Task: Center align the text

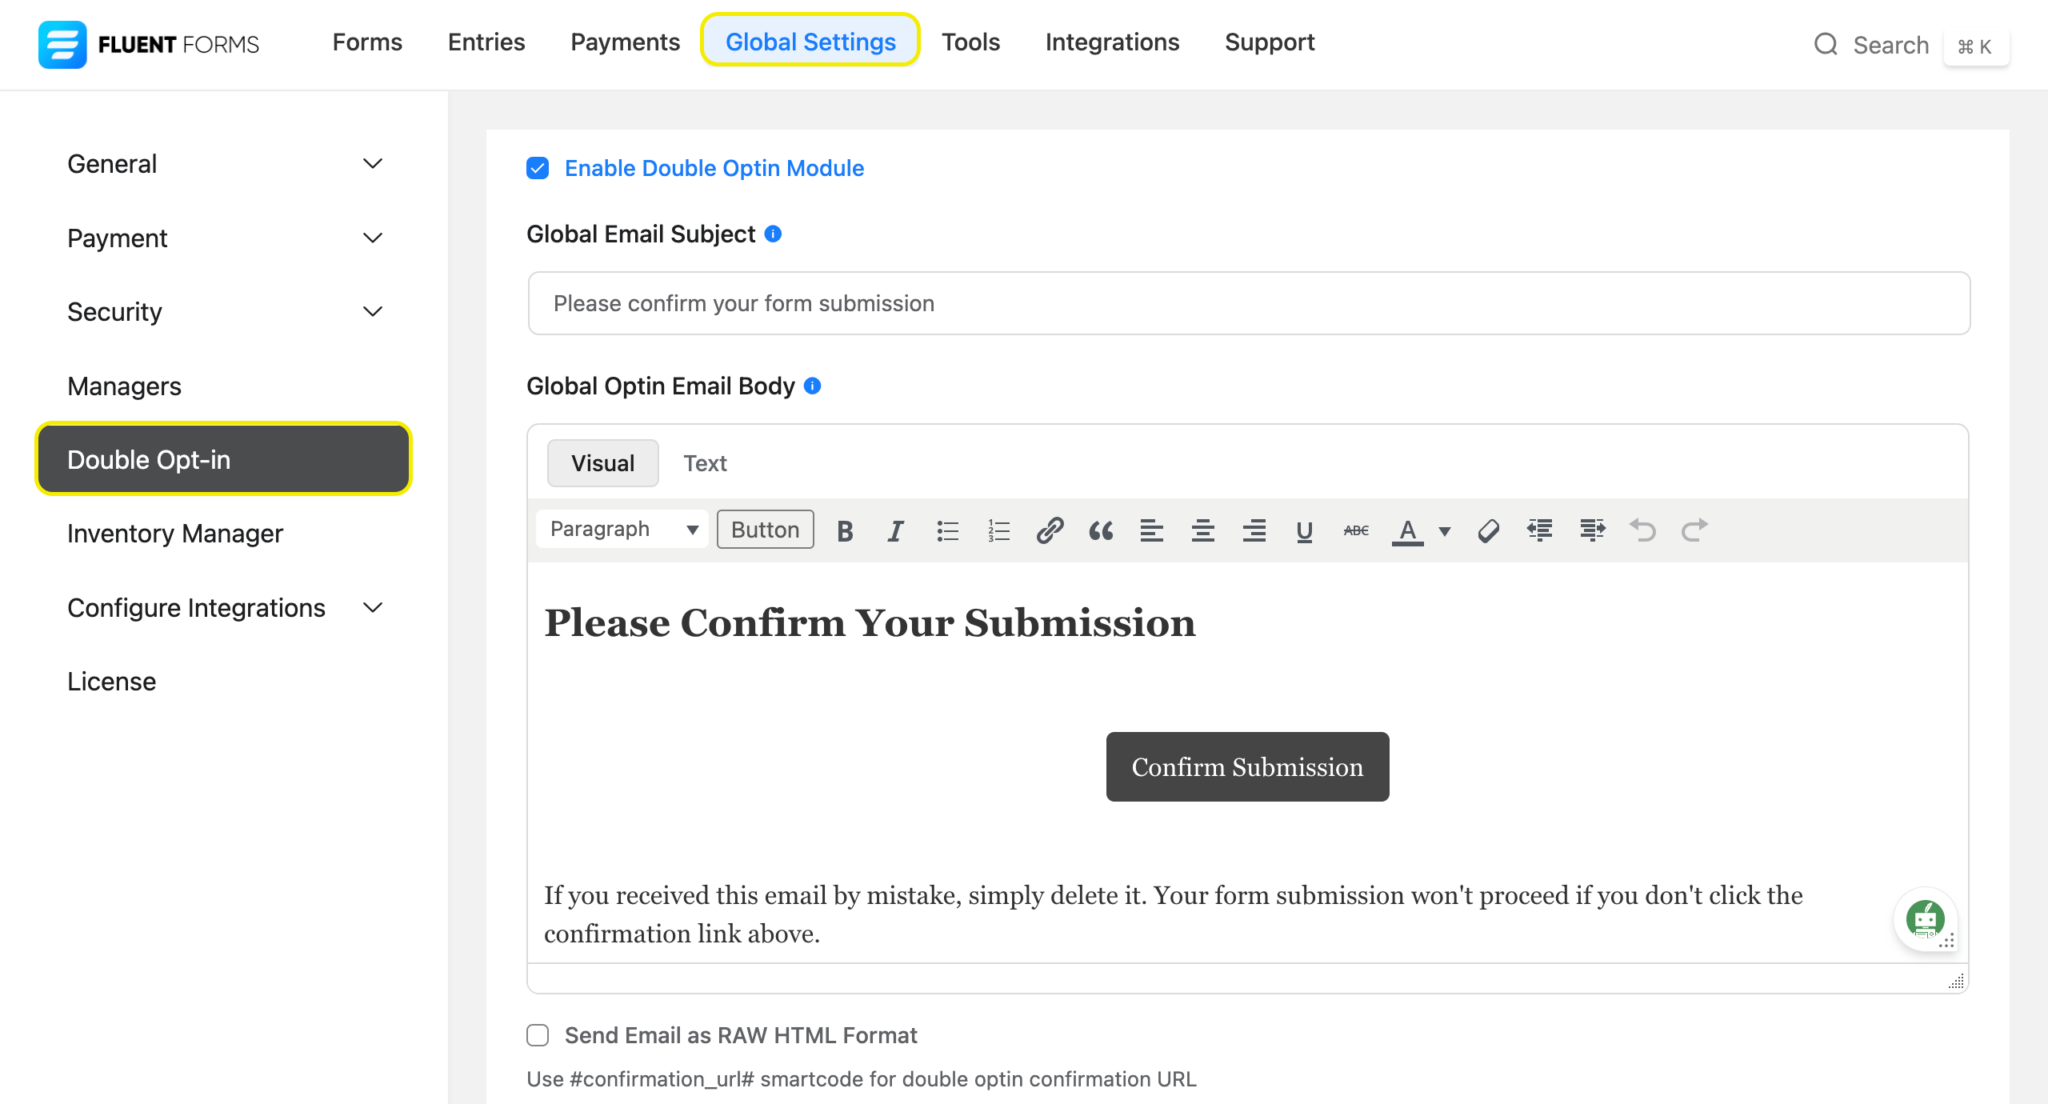Action: tap(1203, 530)
